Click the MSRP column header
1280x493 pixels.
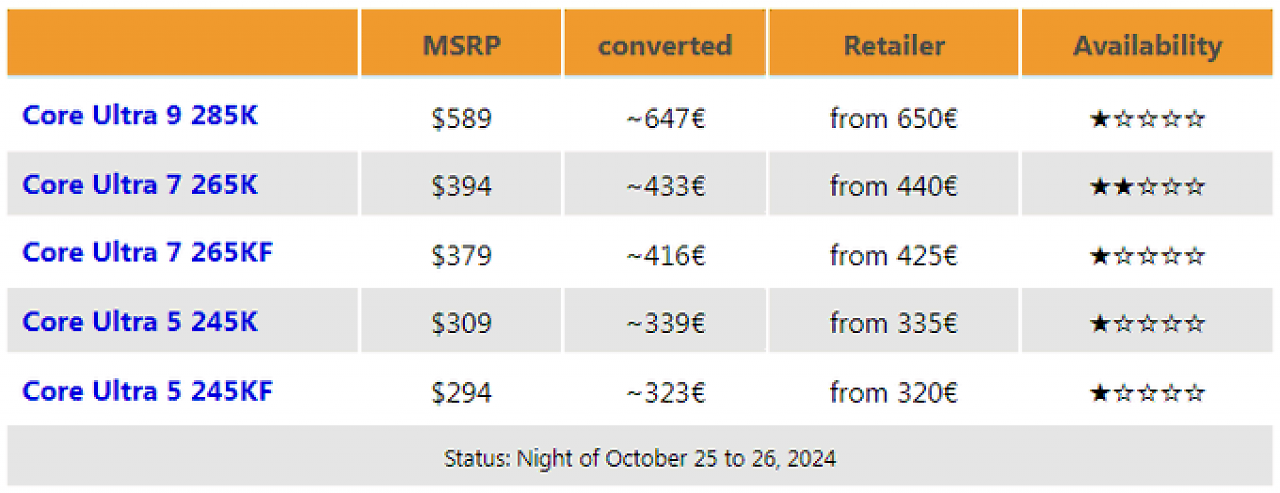coord(461,45)
